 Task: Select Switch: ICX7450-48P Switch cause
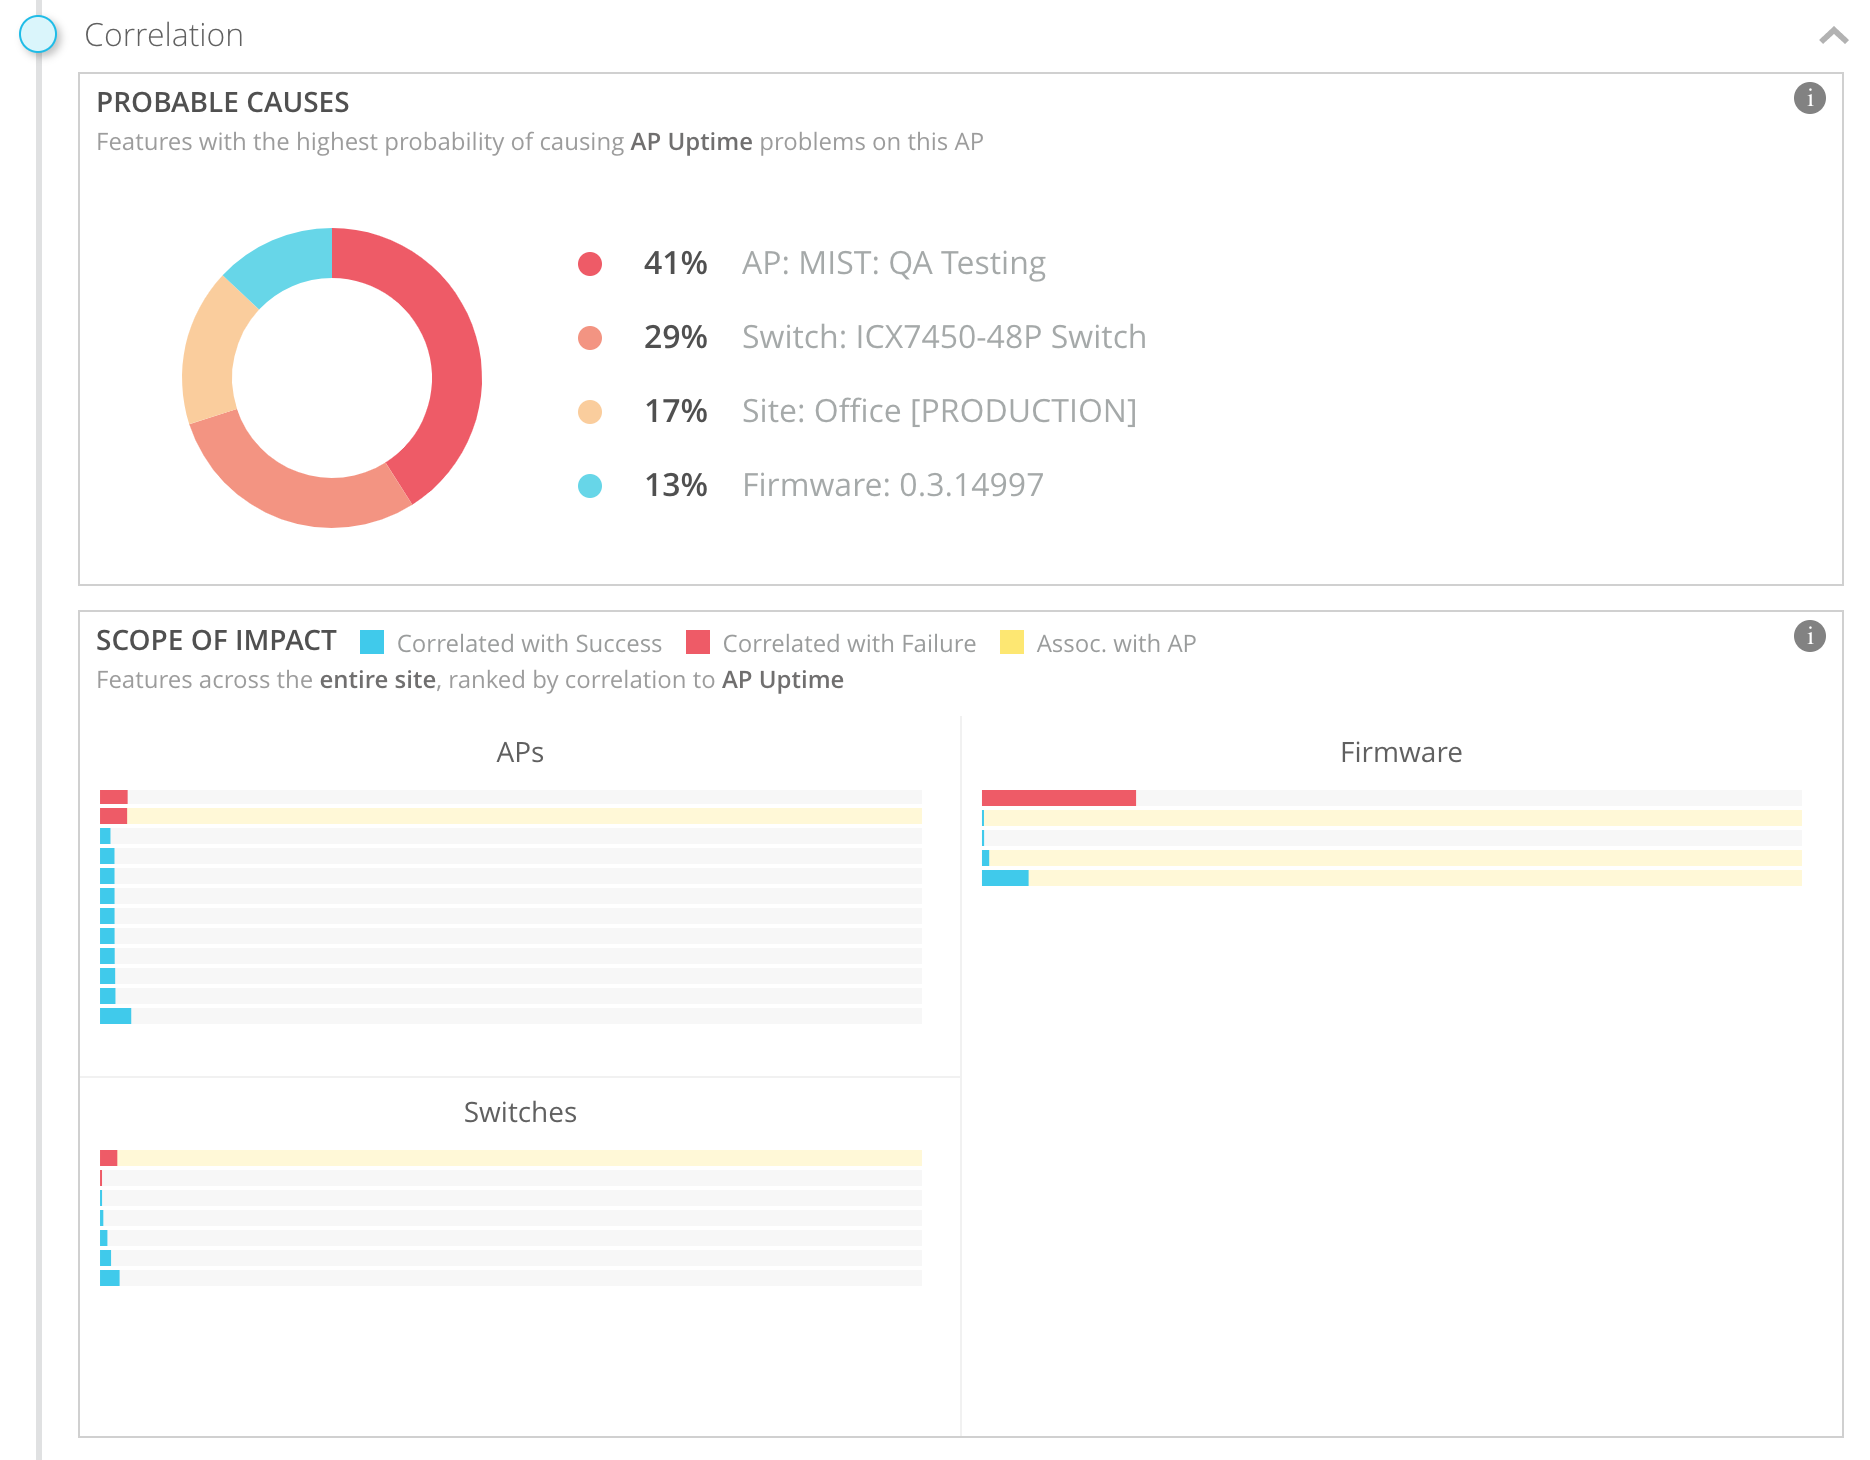coord(943,337)
